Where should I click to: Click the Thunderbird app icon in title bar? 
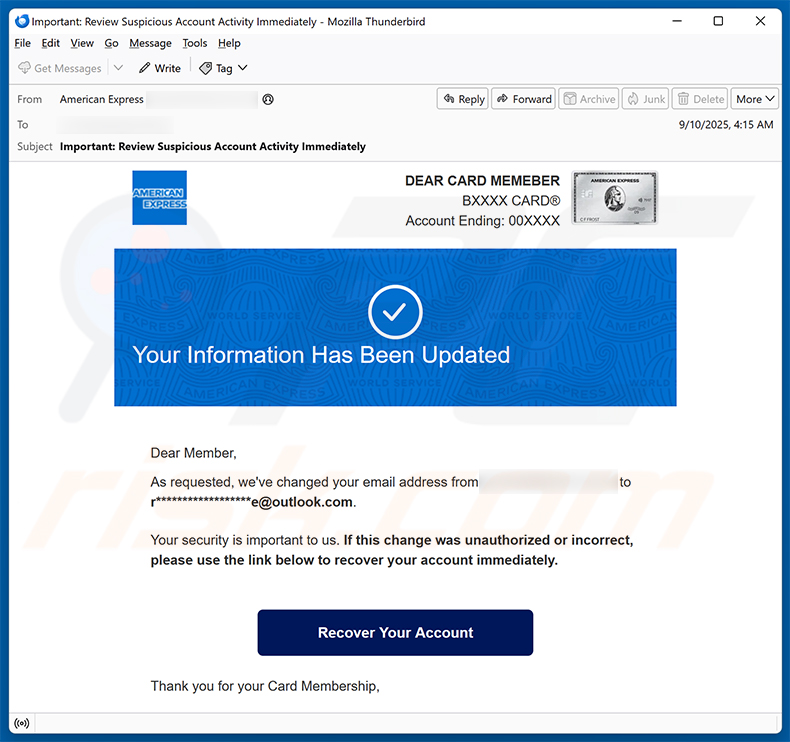[22, 21]
